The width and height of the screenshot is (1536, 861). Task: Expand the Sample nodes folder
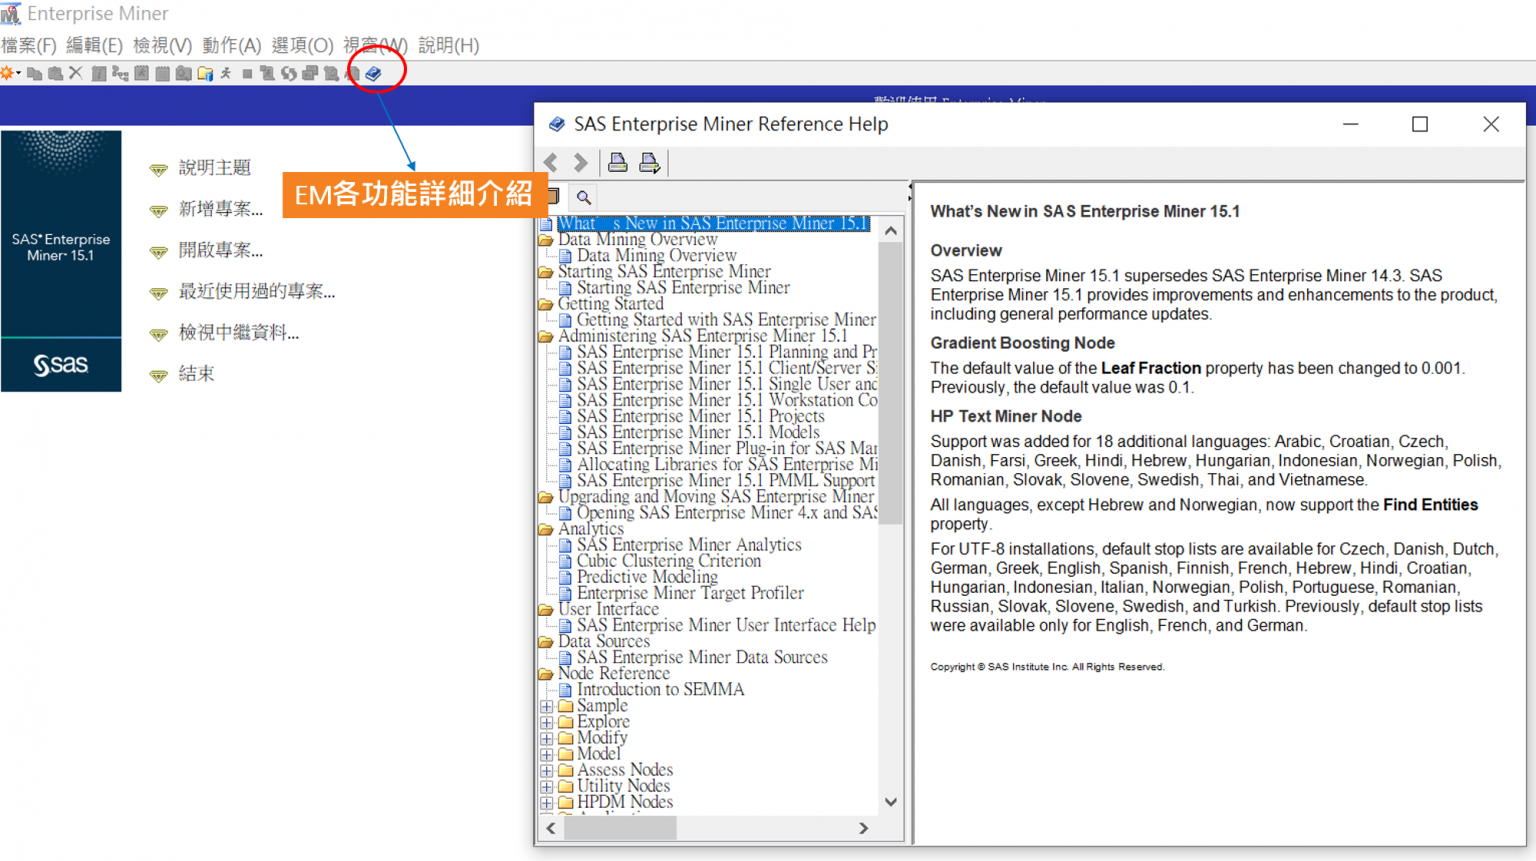click(546, 705)
